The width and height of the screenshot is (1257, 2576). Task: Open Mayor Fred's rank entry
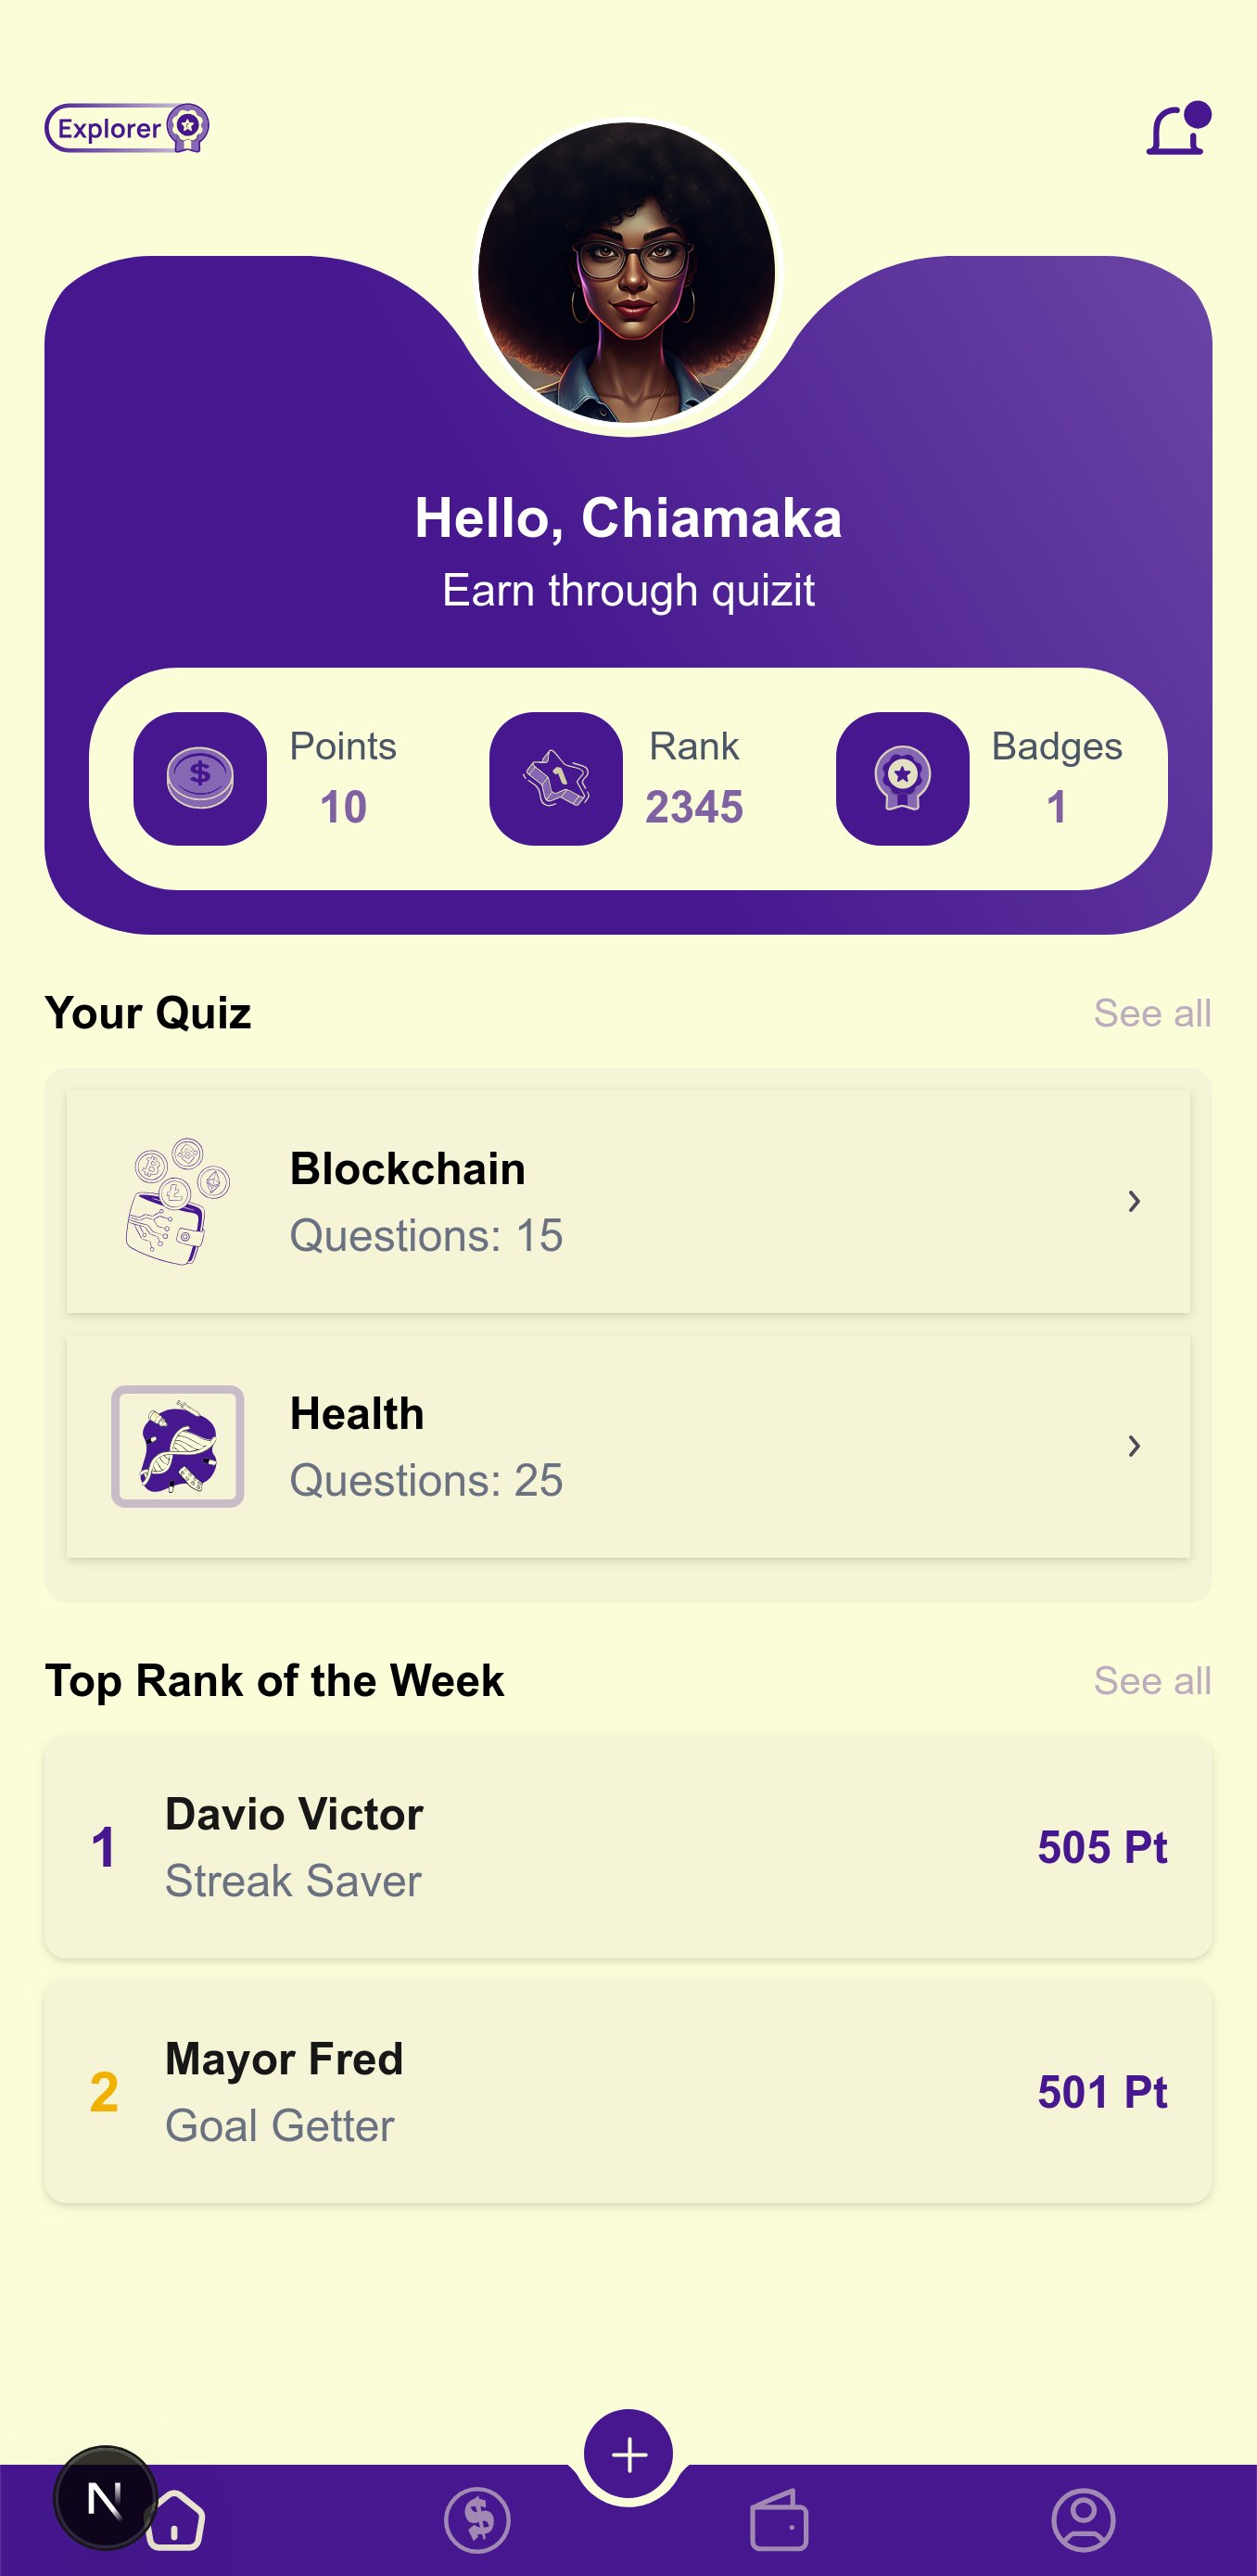[628, 2092]
